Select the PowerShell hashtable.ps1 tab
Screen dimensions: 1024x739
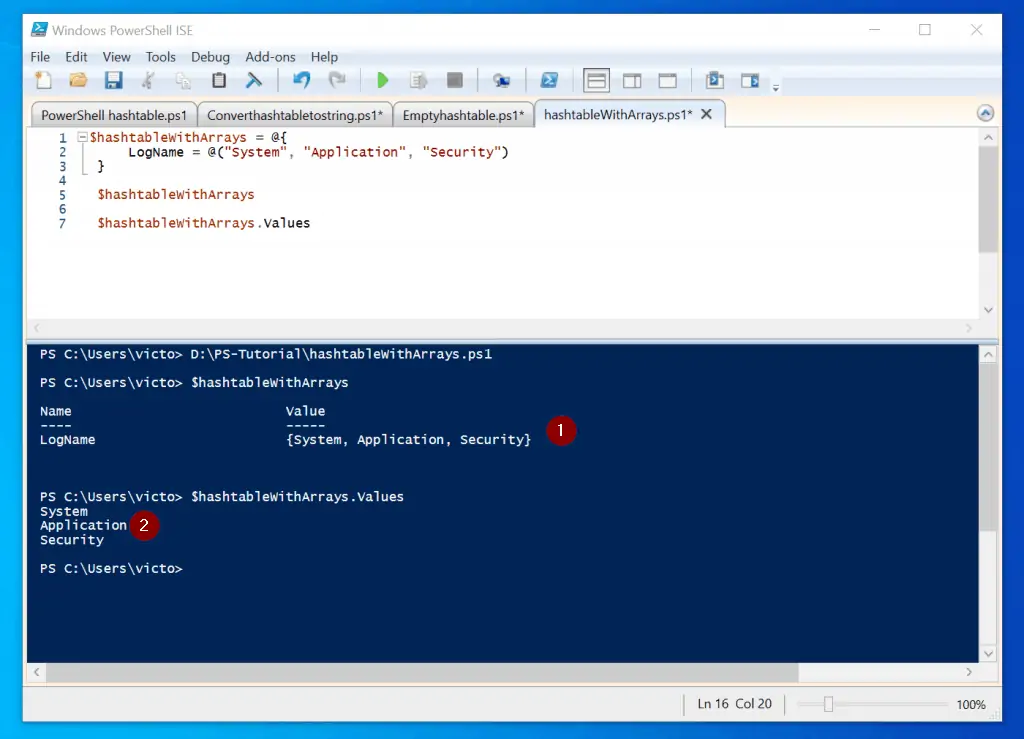click(113, 115)
